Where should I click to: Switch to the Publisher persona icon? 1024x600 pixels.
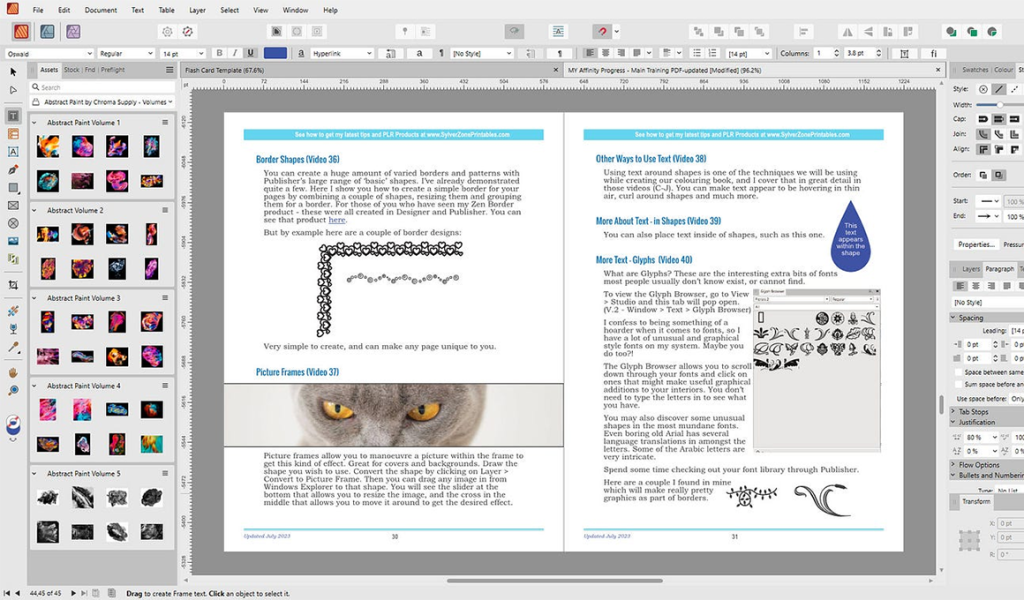click(21, 31)
